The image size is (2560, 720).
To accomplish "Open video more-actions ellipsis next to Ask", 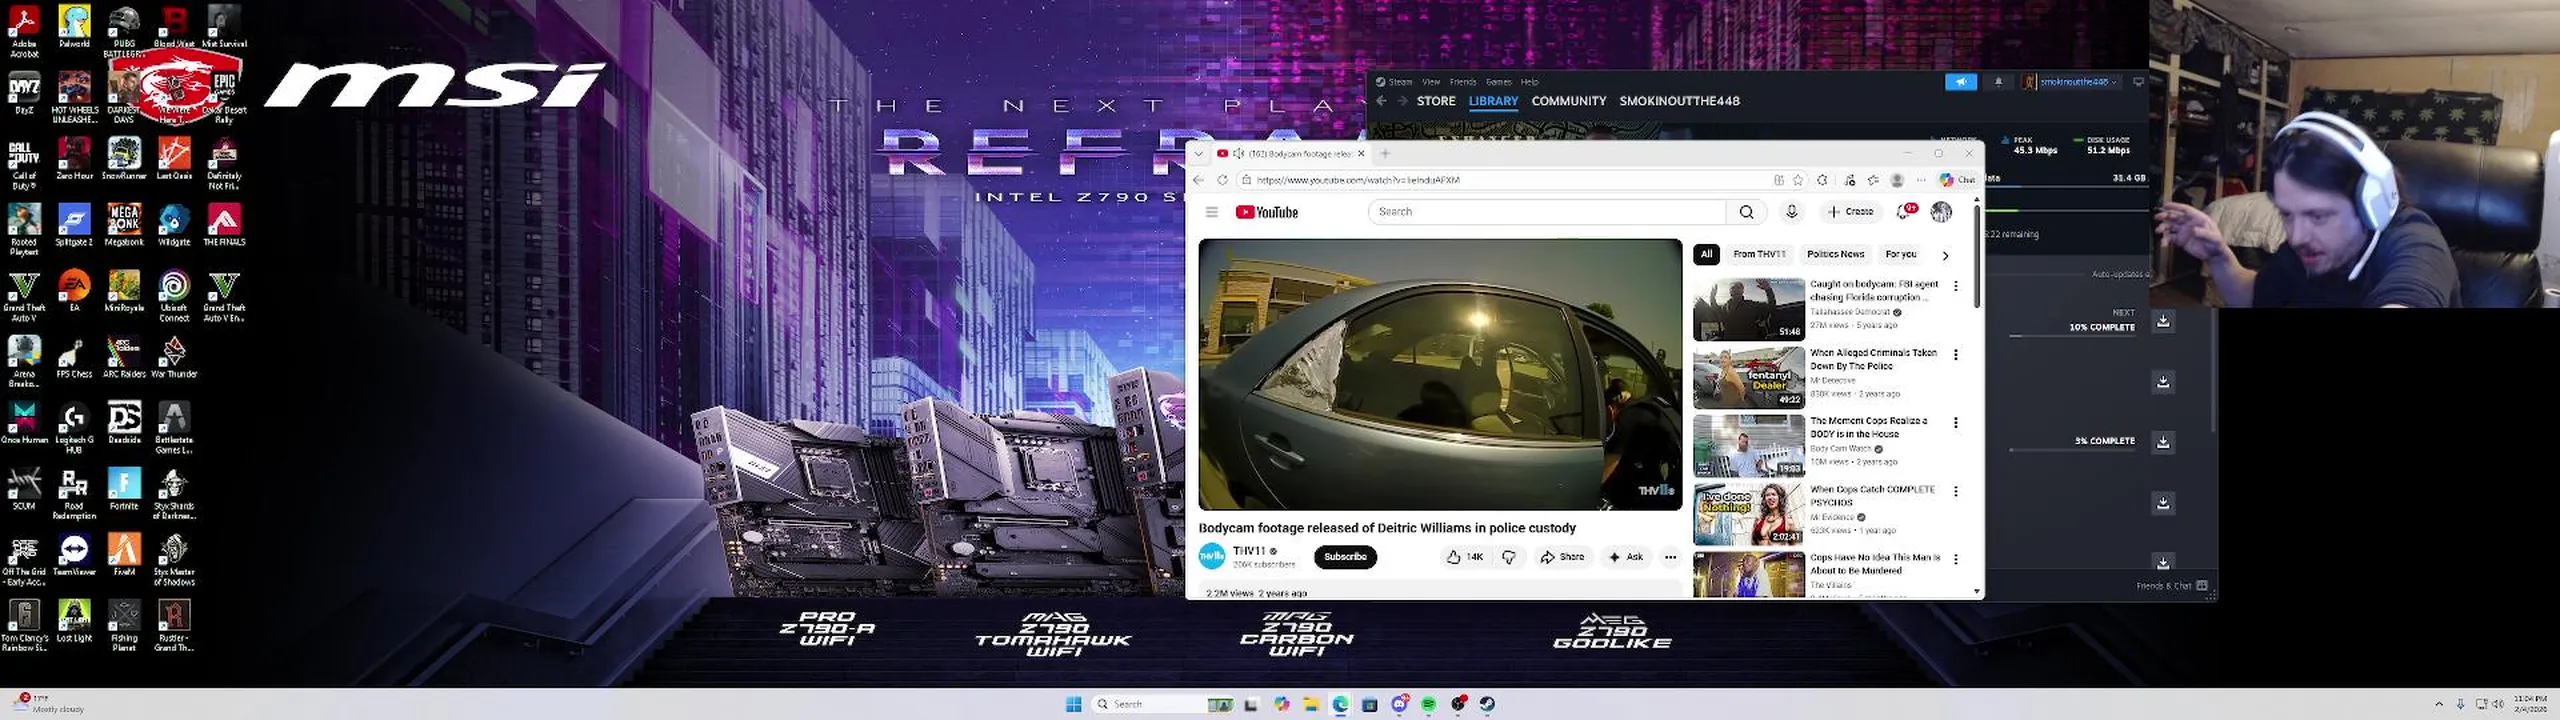I will tap(1670, 557).
